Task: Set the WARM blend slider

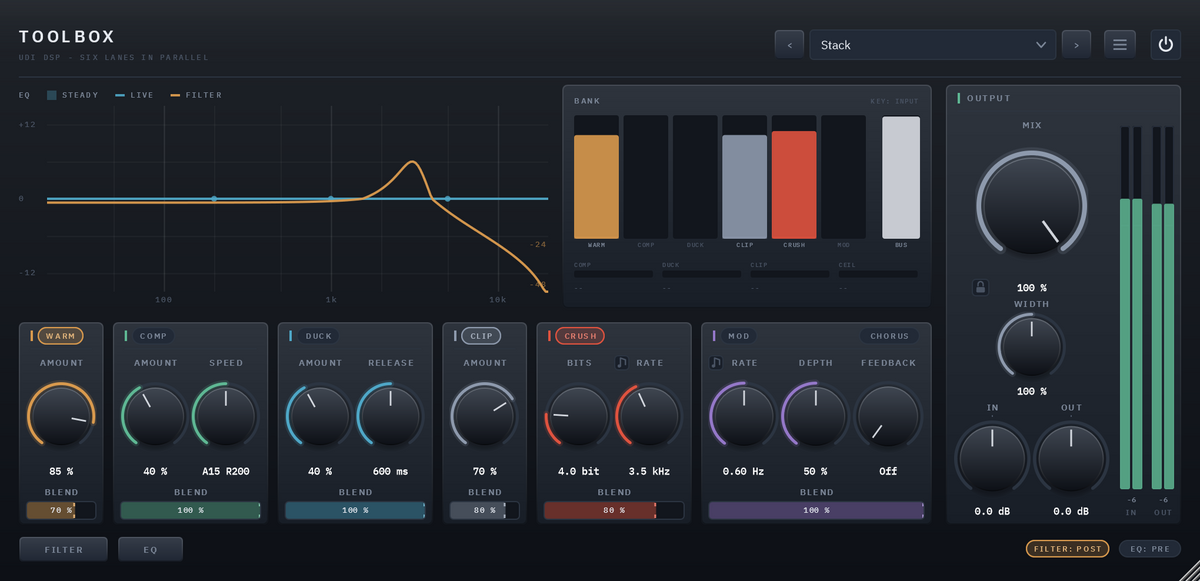Action: click(61, 510)
